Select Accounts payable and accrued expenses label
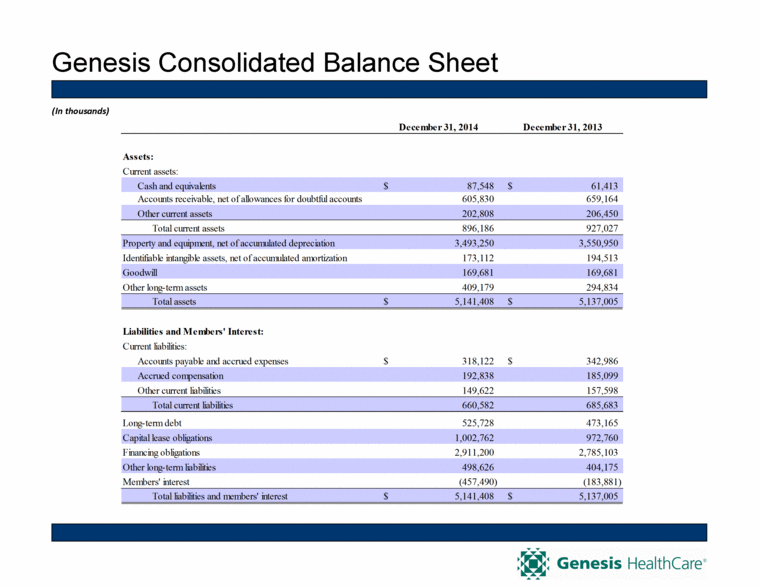 tap(212, 360)
